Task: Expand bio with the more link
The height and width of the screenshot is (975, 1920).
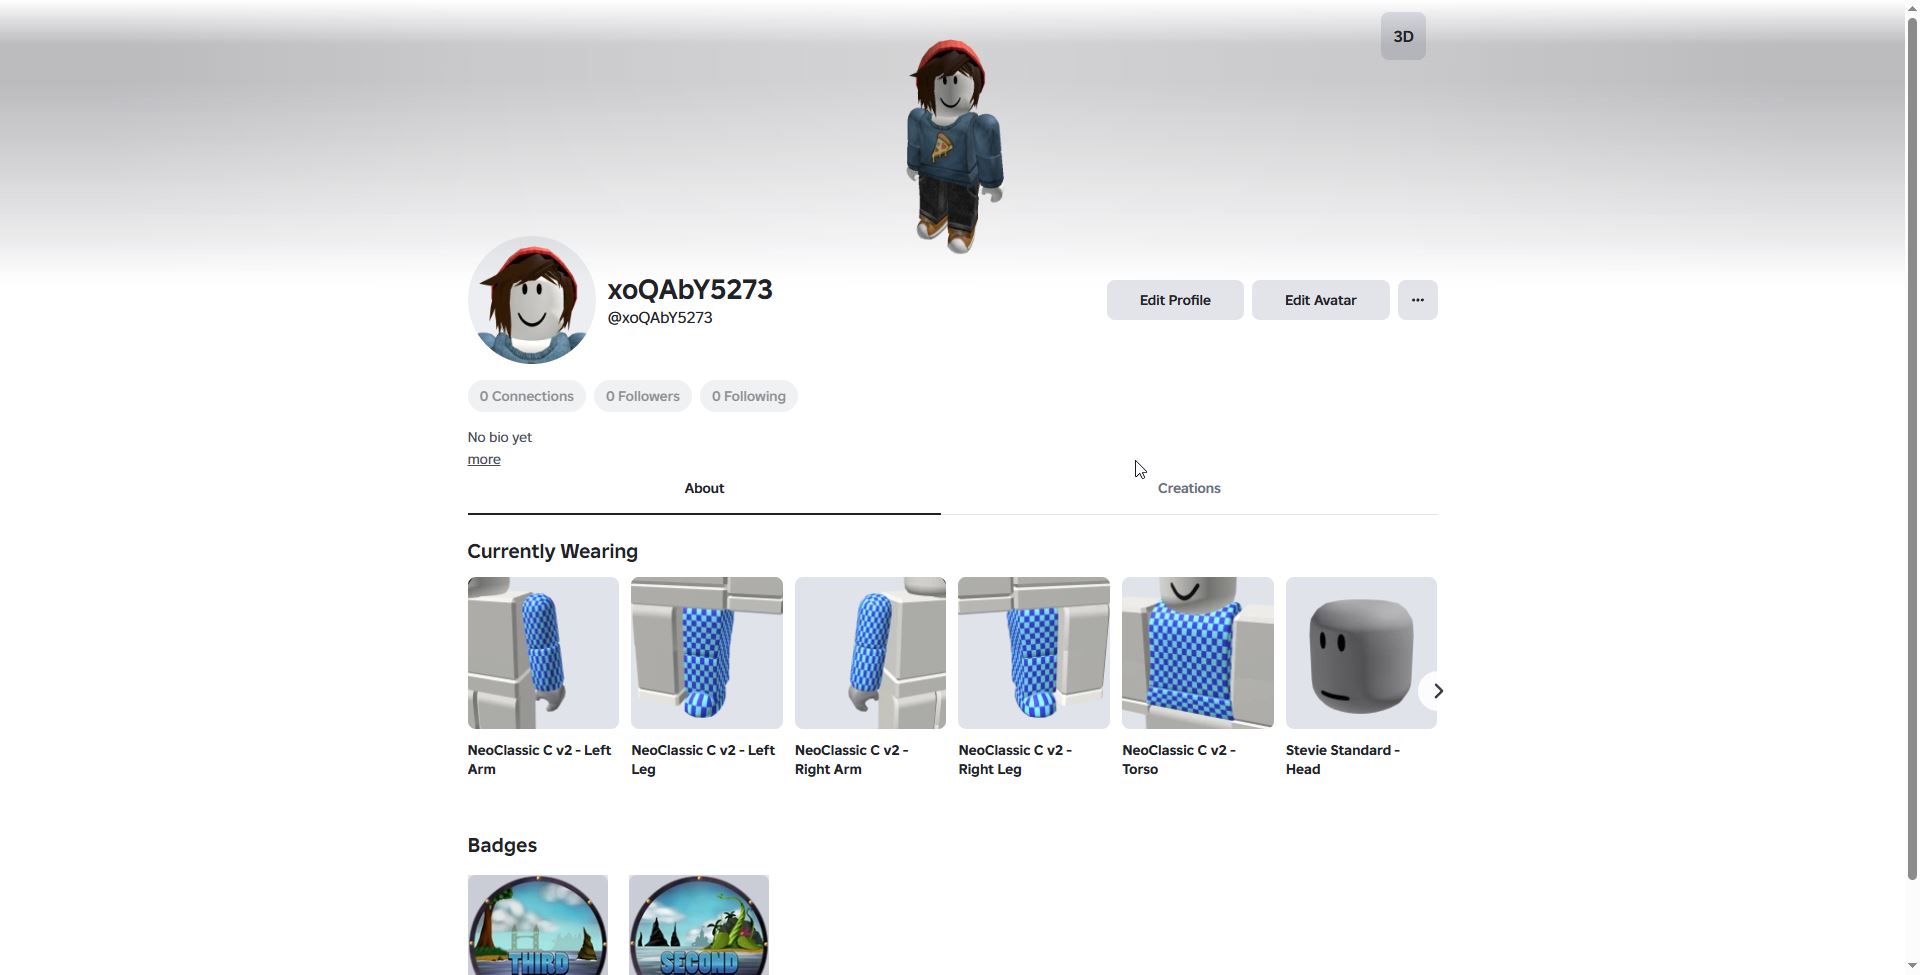Action: [x=484, y=459]
